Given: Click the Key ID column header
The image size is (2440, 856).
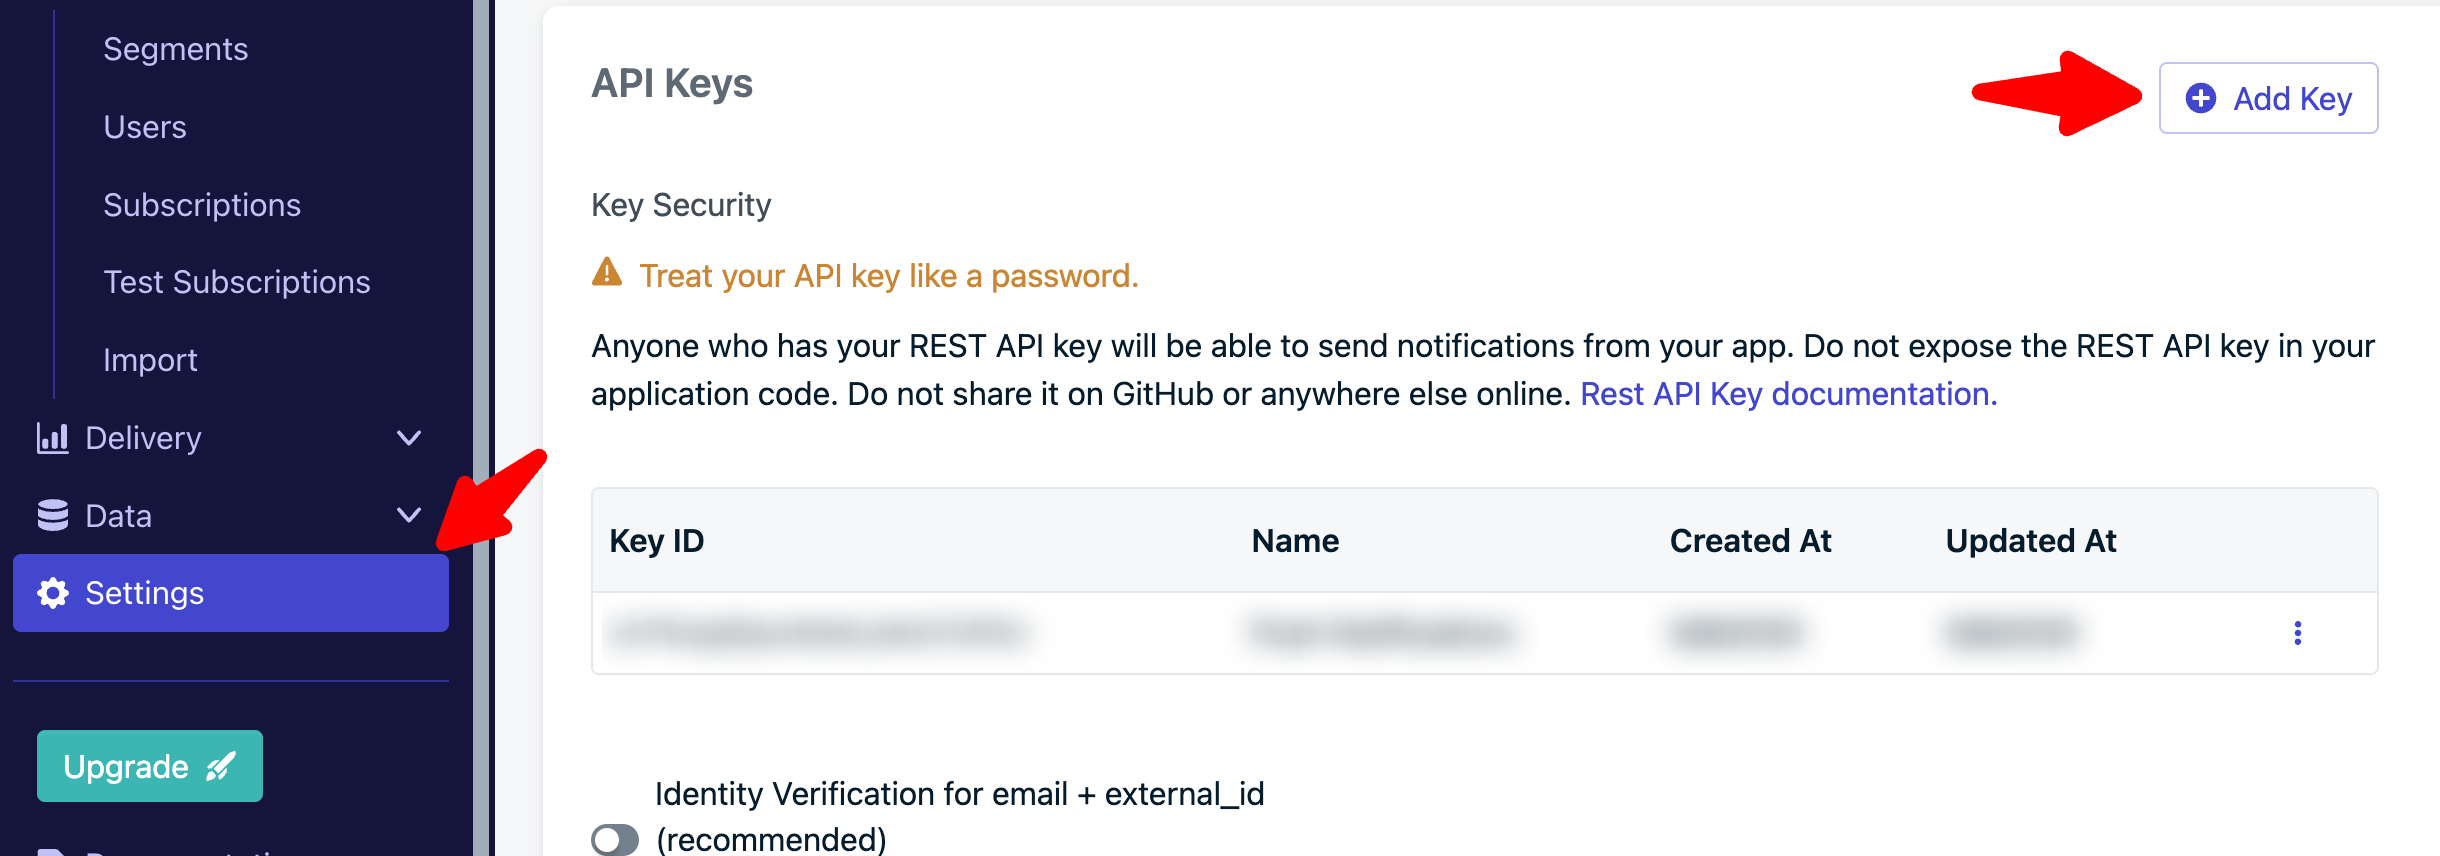Looking at the screenshot, I should (657, 541).
